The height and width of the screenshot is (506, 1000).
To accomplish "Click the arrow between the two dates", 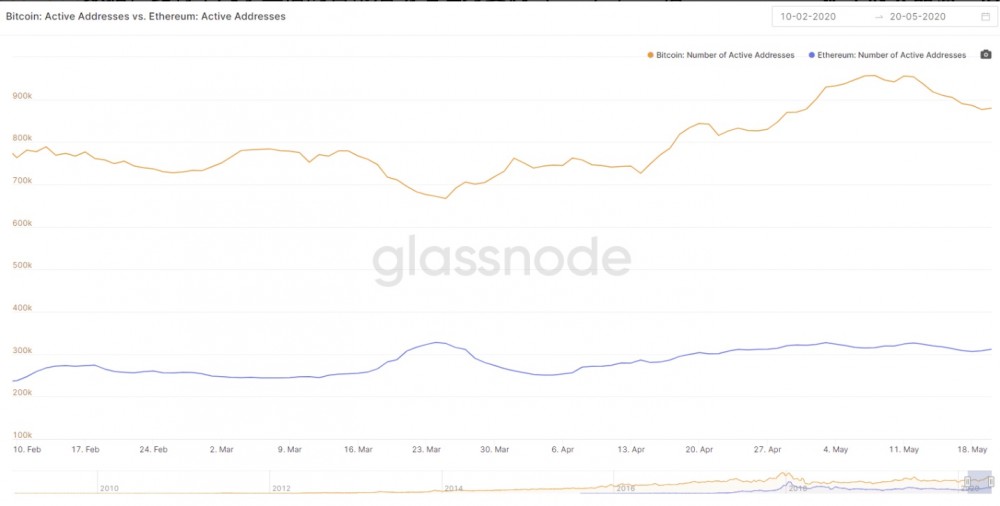I will (x=878, y=17).
